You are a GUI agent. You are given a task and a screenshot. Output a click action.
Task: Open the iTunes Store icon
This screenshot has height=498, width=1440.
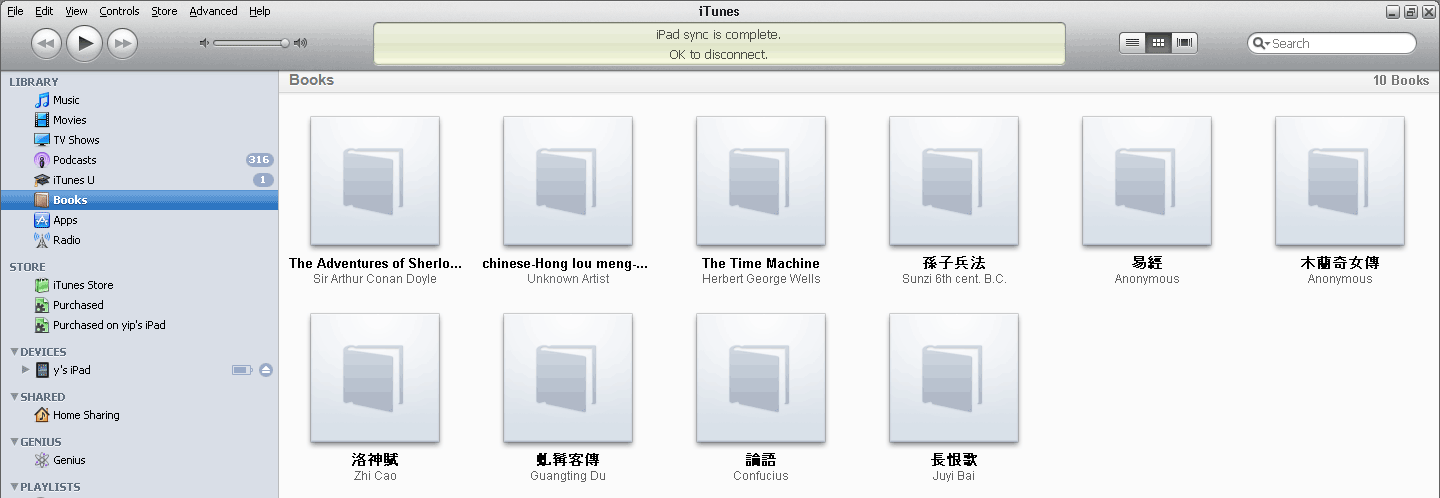pyautogui.click(x=42, y=285)
